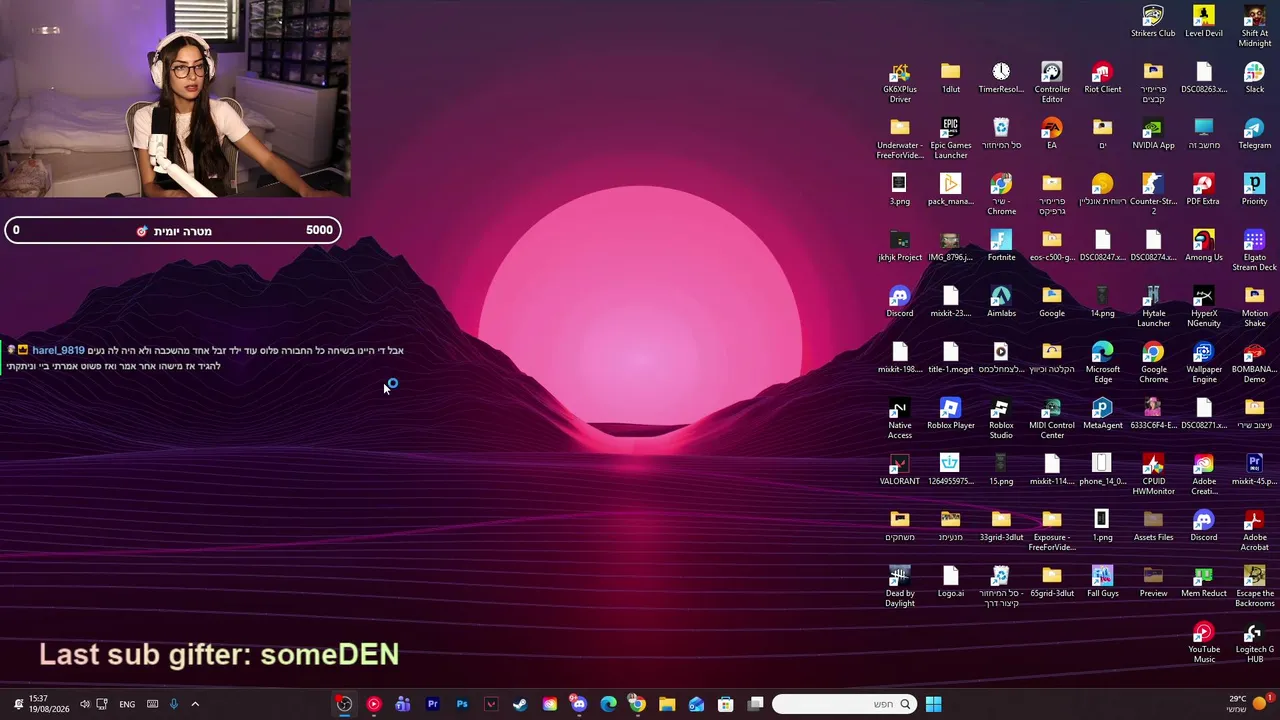Open the 14.png file icon

click(1102, 301)
